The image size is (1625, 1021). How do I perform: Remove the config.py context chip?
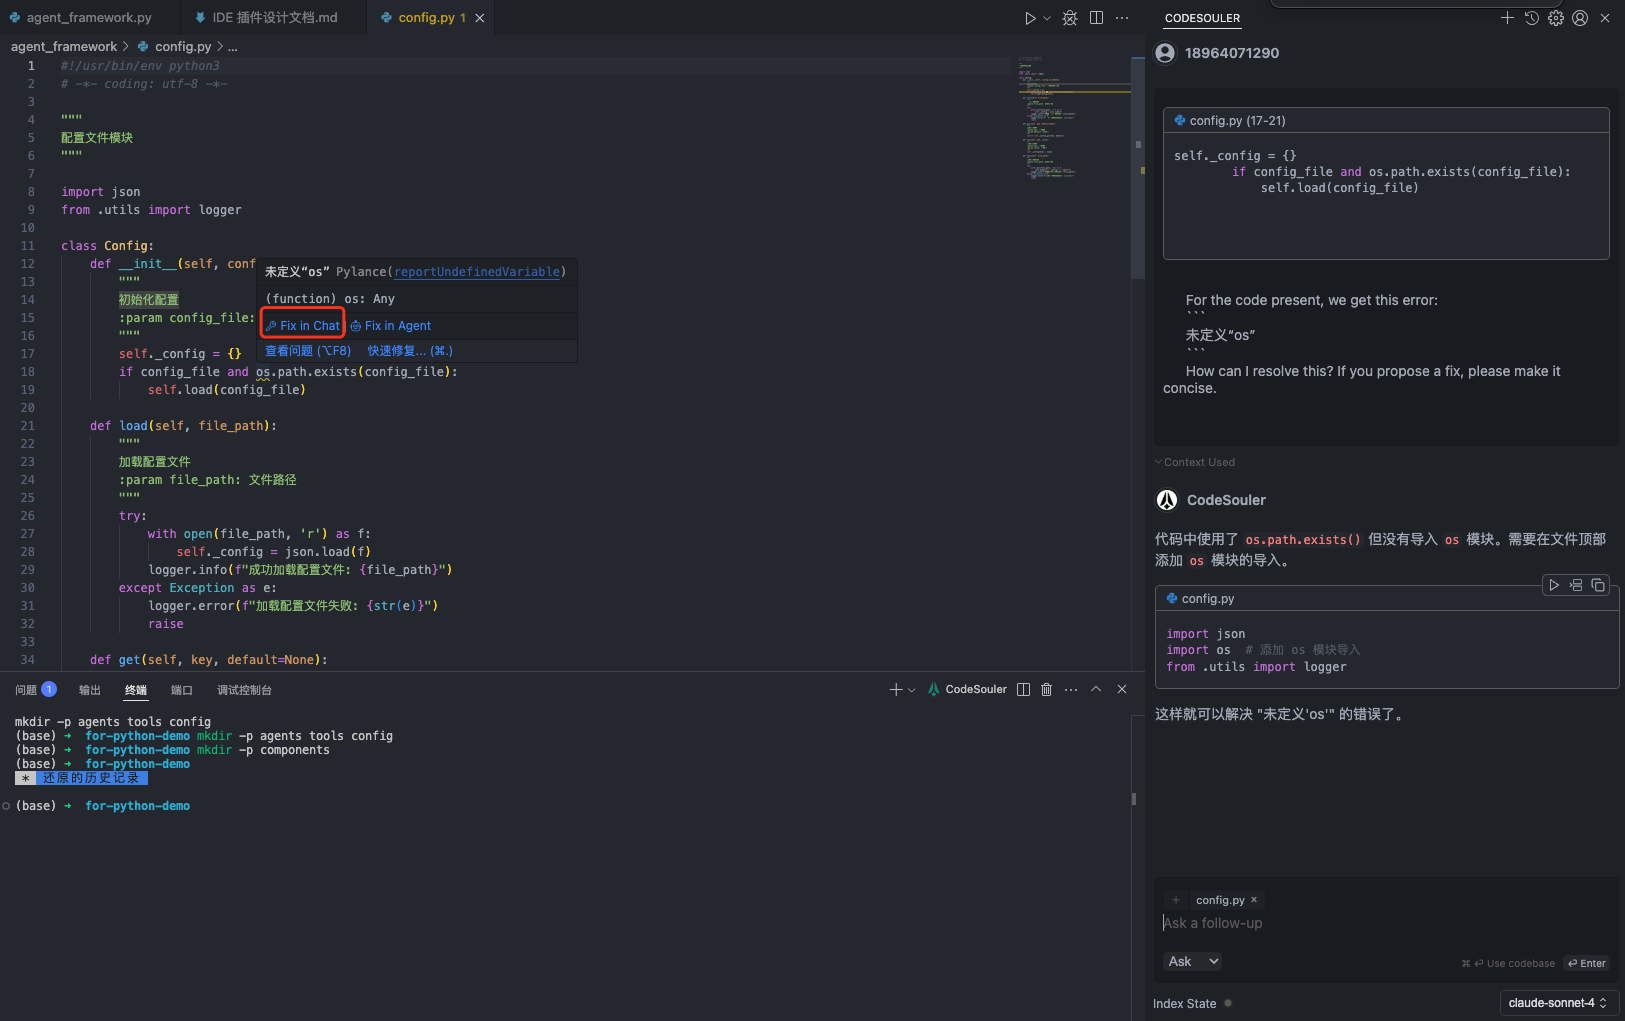[x=1254, y=900]
